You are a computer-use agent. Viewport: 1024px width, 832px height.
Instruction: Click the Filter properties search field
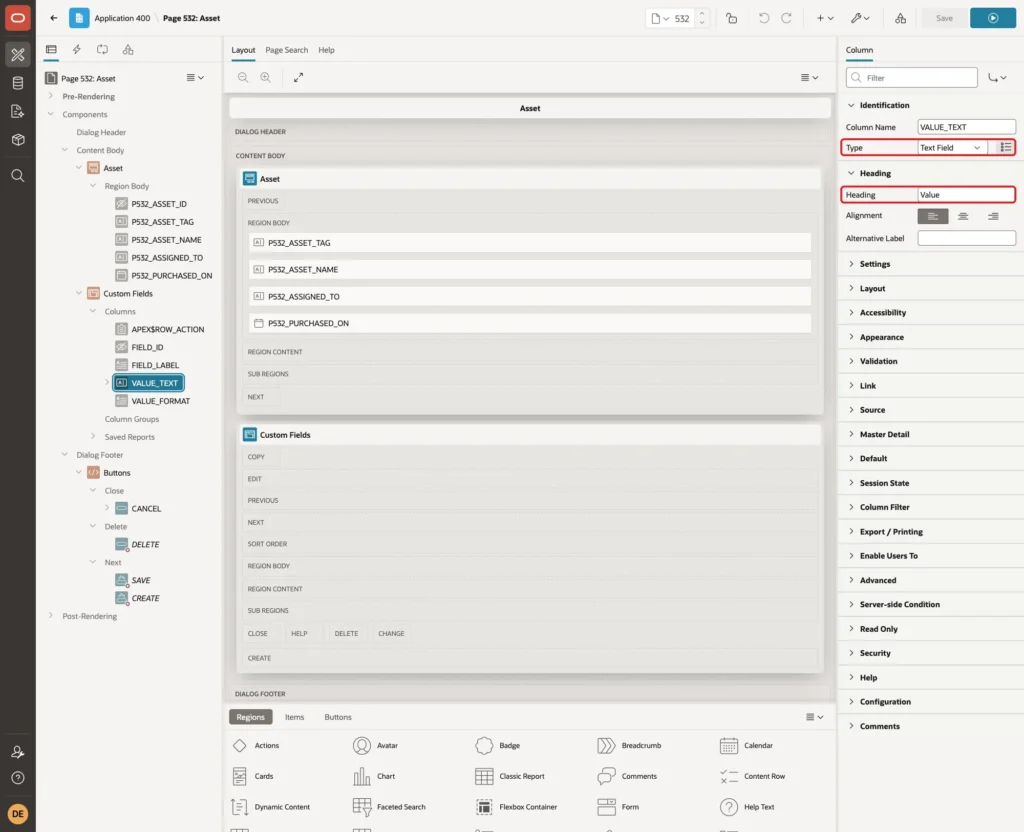pyautogui.click(x=912, y=78)
